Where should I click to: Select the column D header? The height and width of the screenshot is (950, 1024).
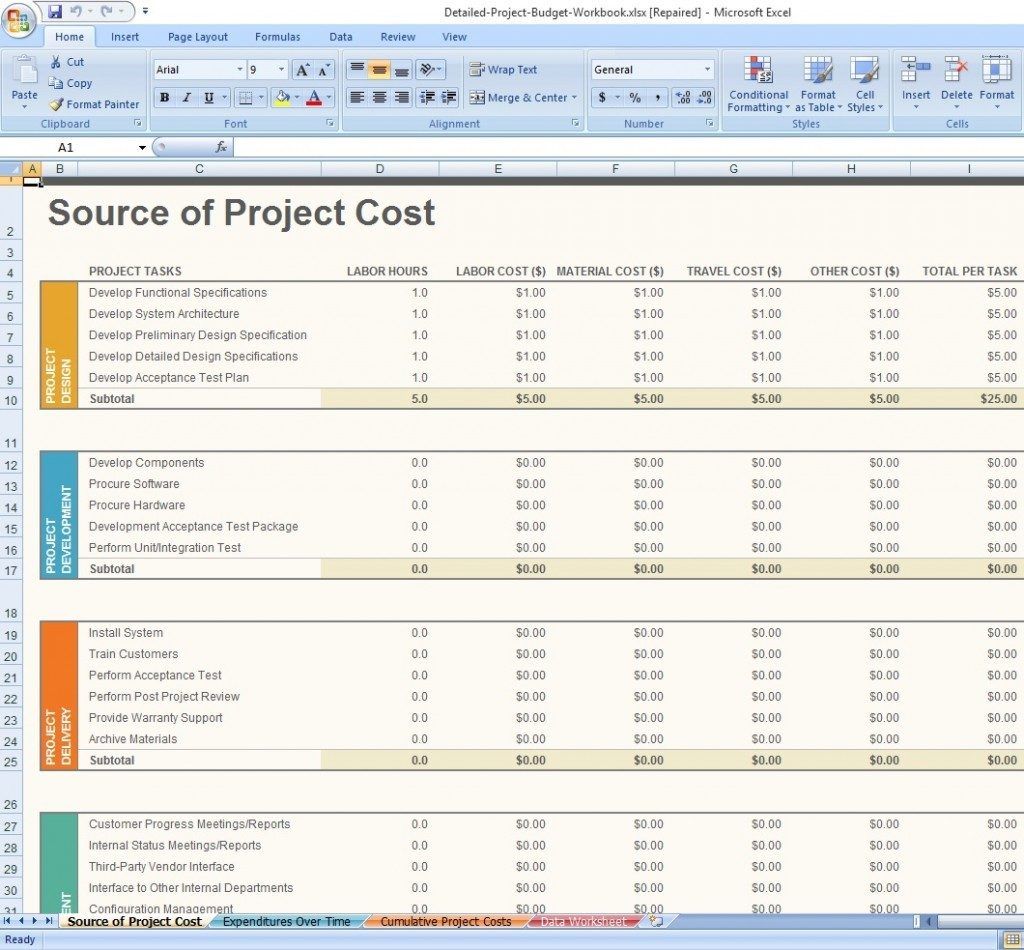(379, 169)
